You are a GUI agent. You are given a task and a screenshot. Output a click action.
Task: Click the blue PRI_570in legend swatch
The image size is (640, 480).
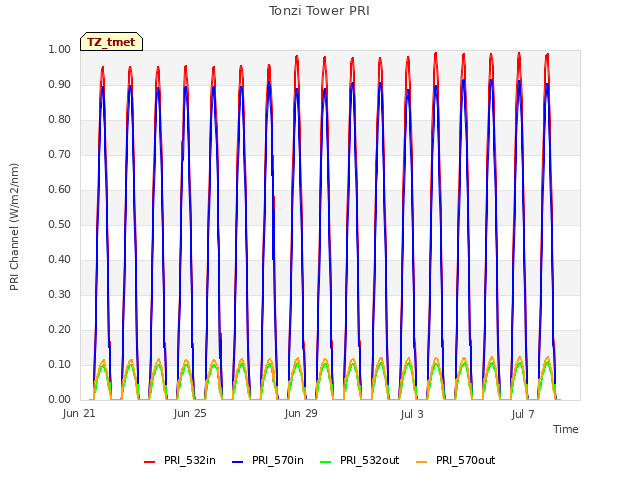237,462
